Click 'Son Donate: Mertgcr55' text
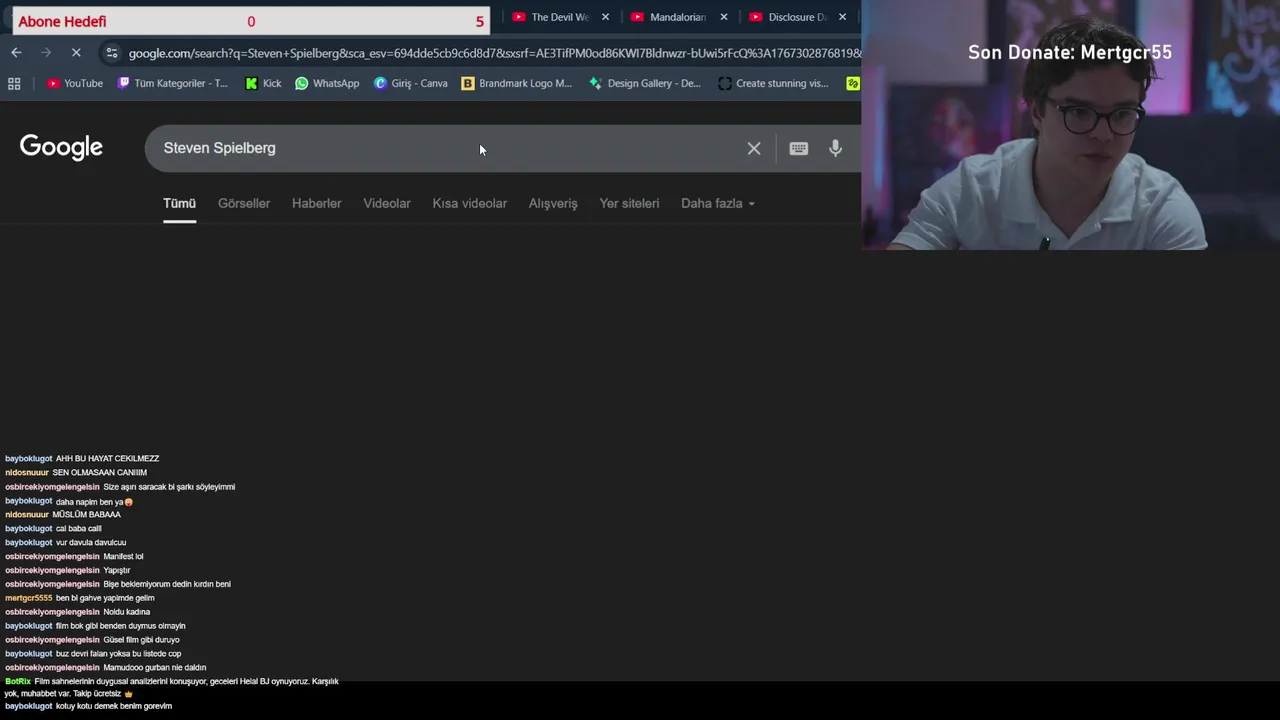1280x720 pixels. pyautogui.click(x=1070, y=53)
